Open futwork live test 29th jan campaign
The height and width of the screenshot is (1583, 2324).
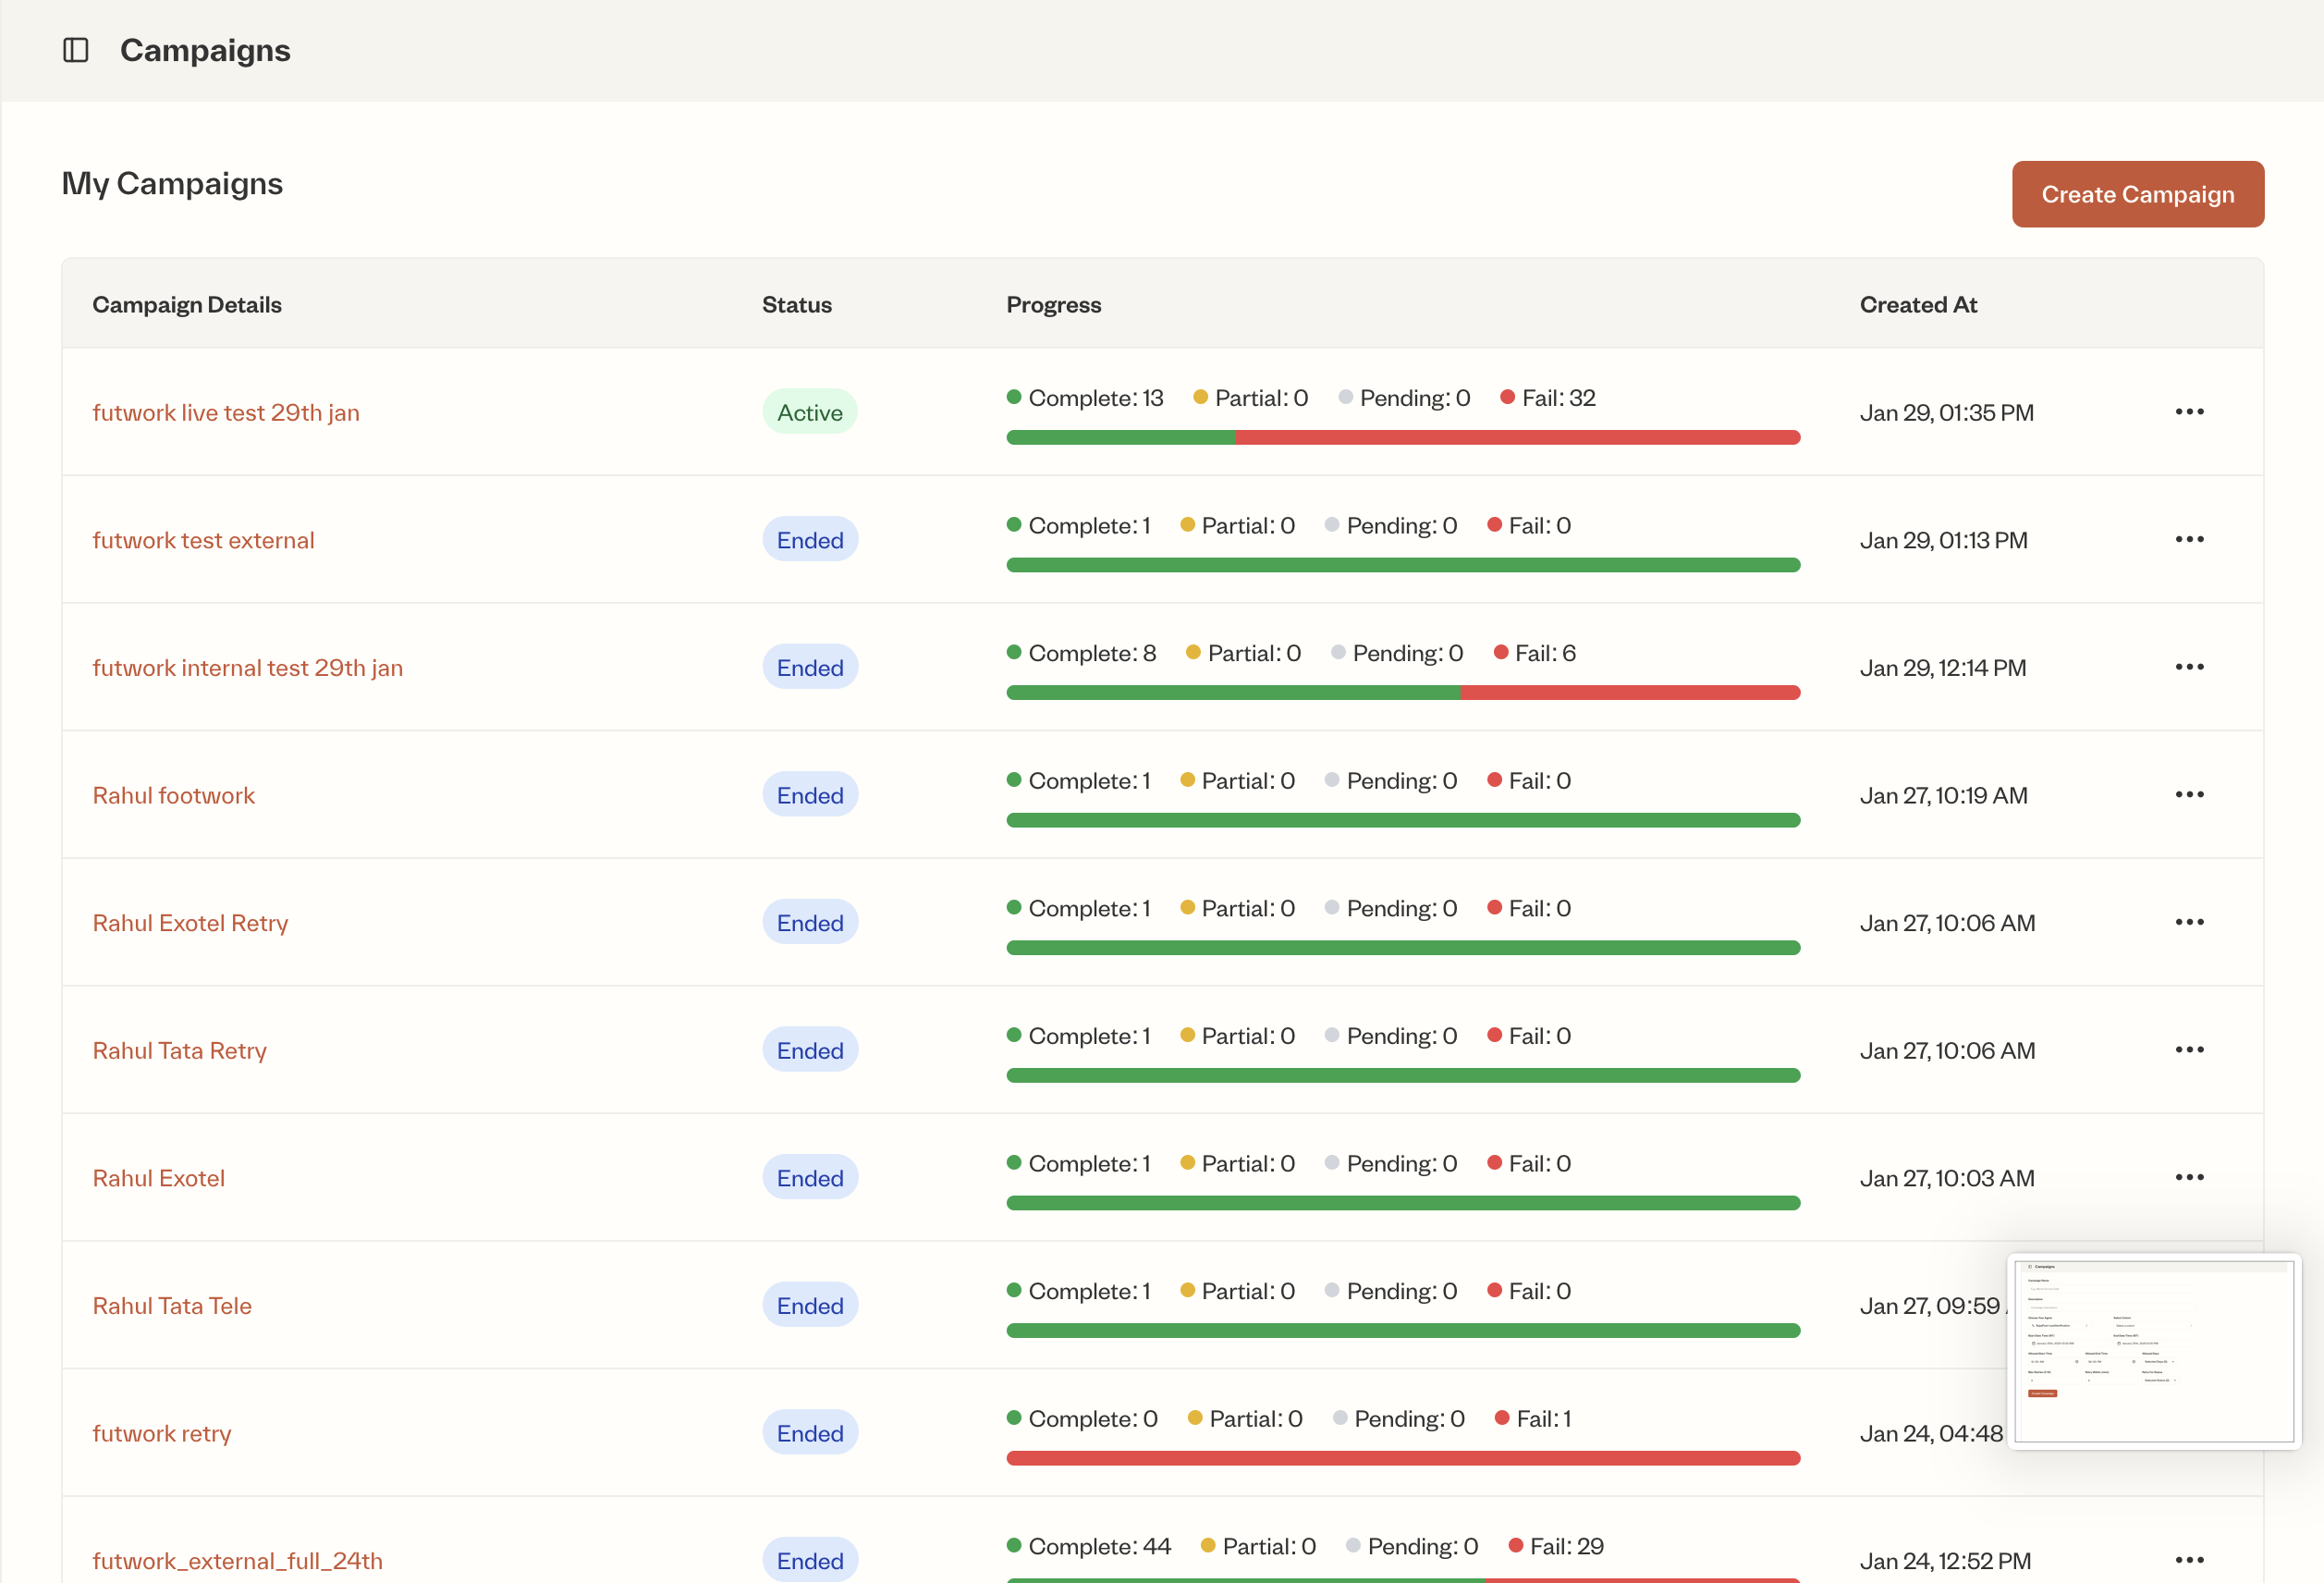pyautogui.click(x=226, y=413)
